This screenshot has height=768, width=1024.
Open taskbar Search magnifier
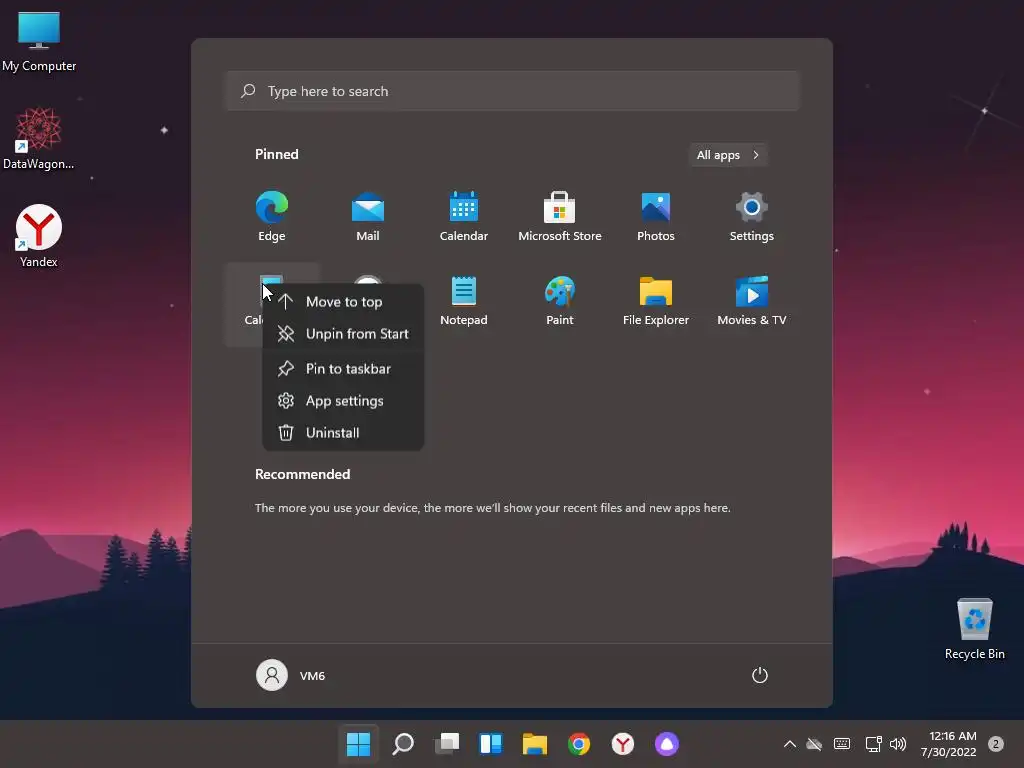click(x=403, y=744)
